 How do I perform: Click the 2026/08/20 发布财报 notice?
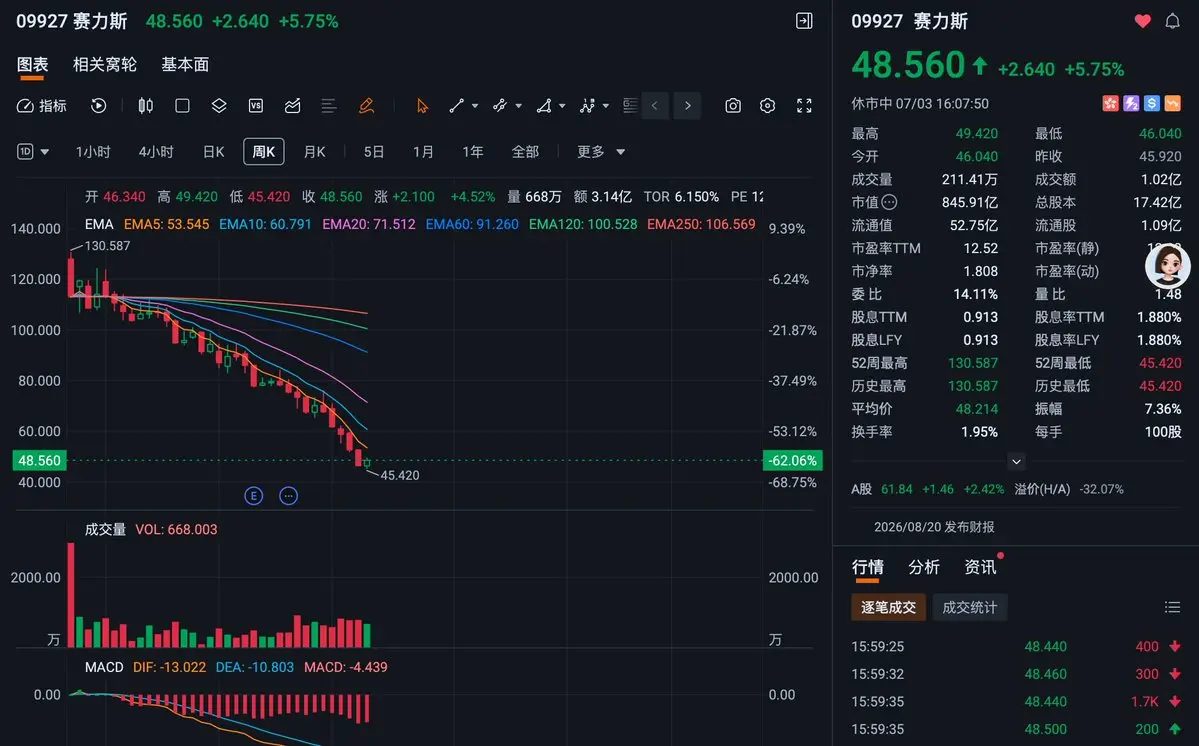934,527
